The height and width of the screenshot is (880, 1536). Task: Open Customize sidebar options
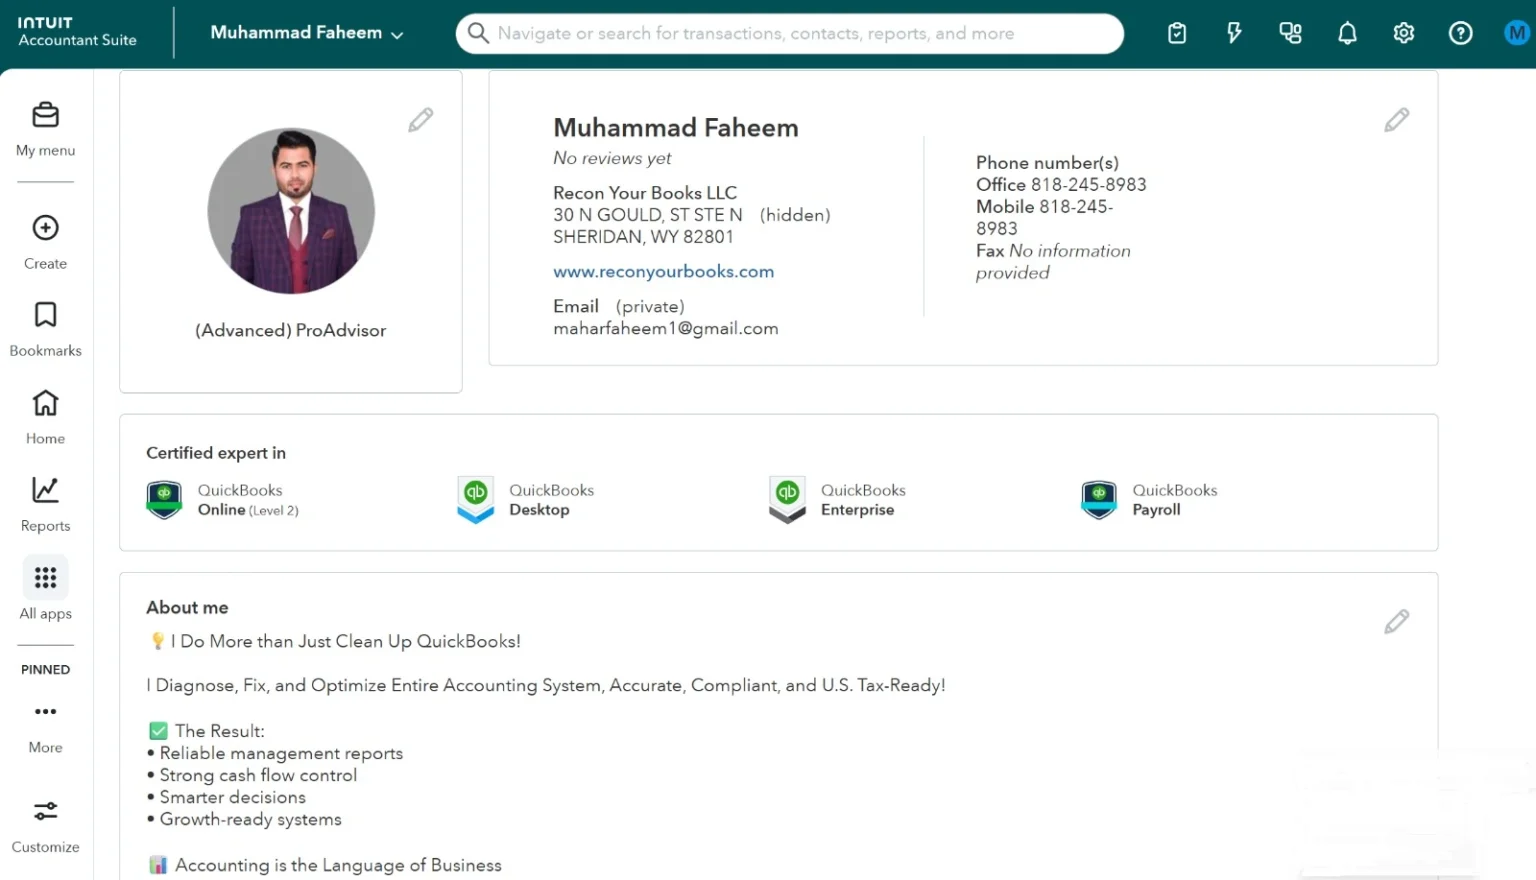point(45,811)
